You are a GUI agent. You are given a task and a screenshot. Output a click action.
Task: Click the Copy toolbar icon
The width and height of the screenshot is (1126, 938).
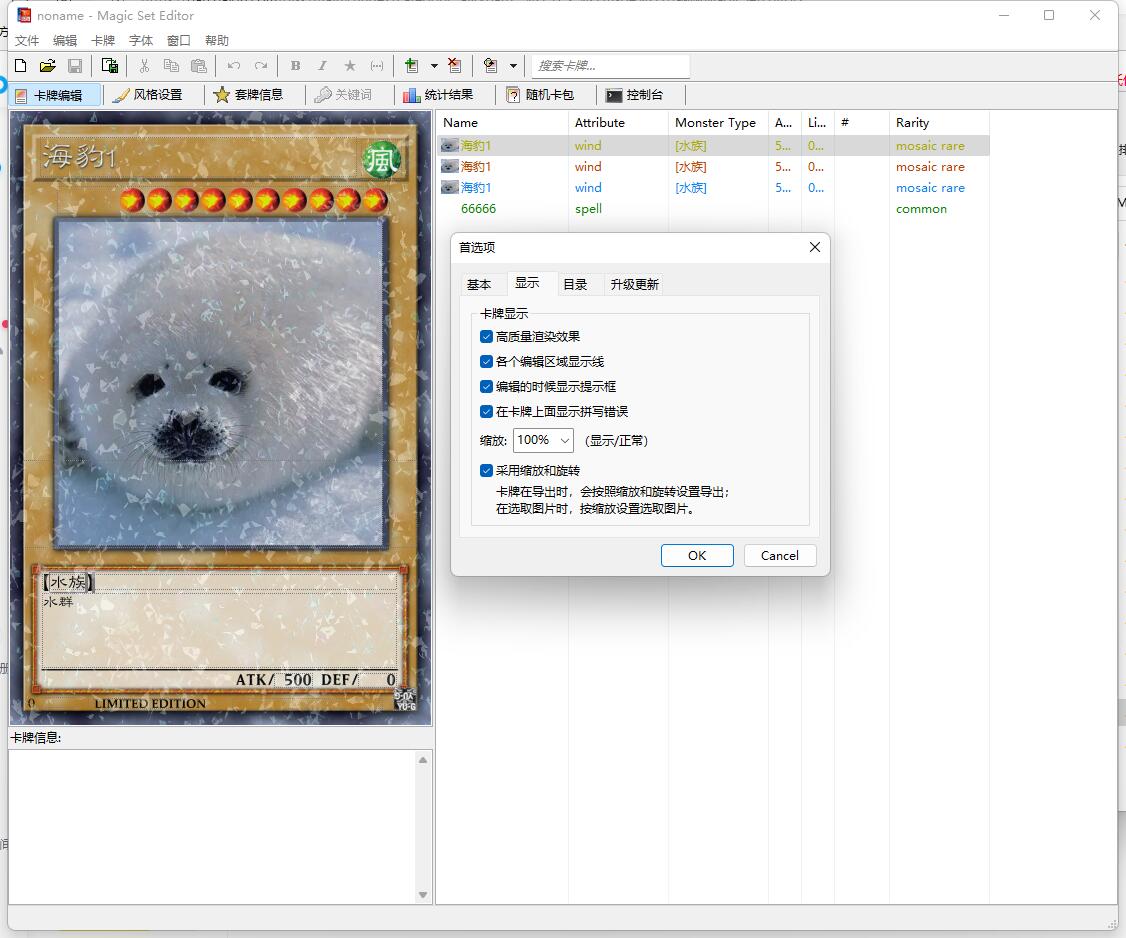[x=171, y=66]
